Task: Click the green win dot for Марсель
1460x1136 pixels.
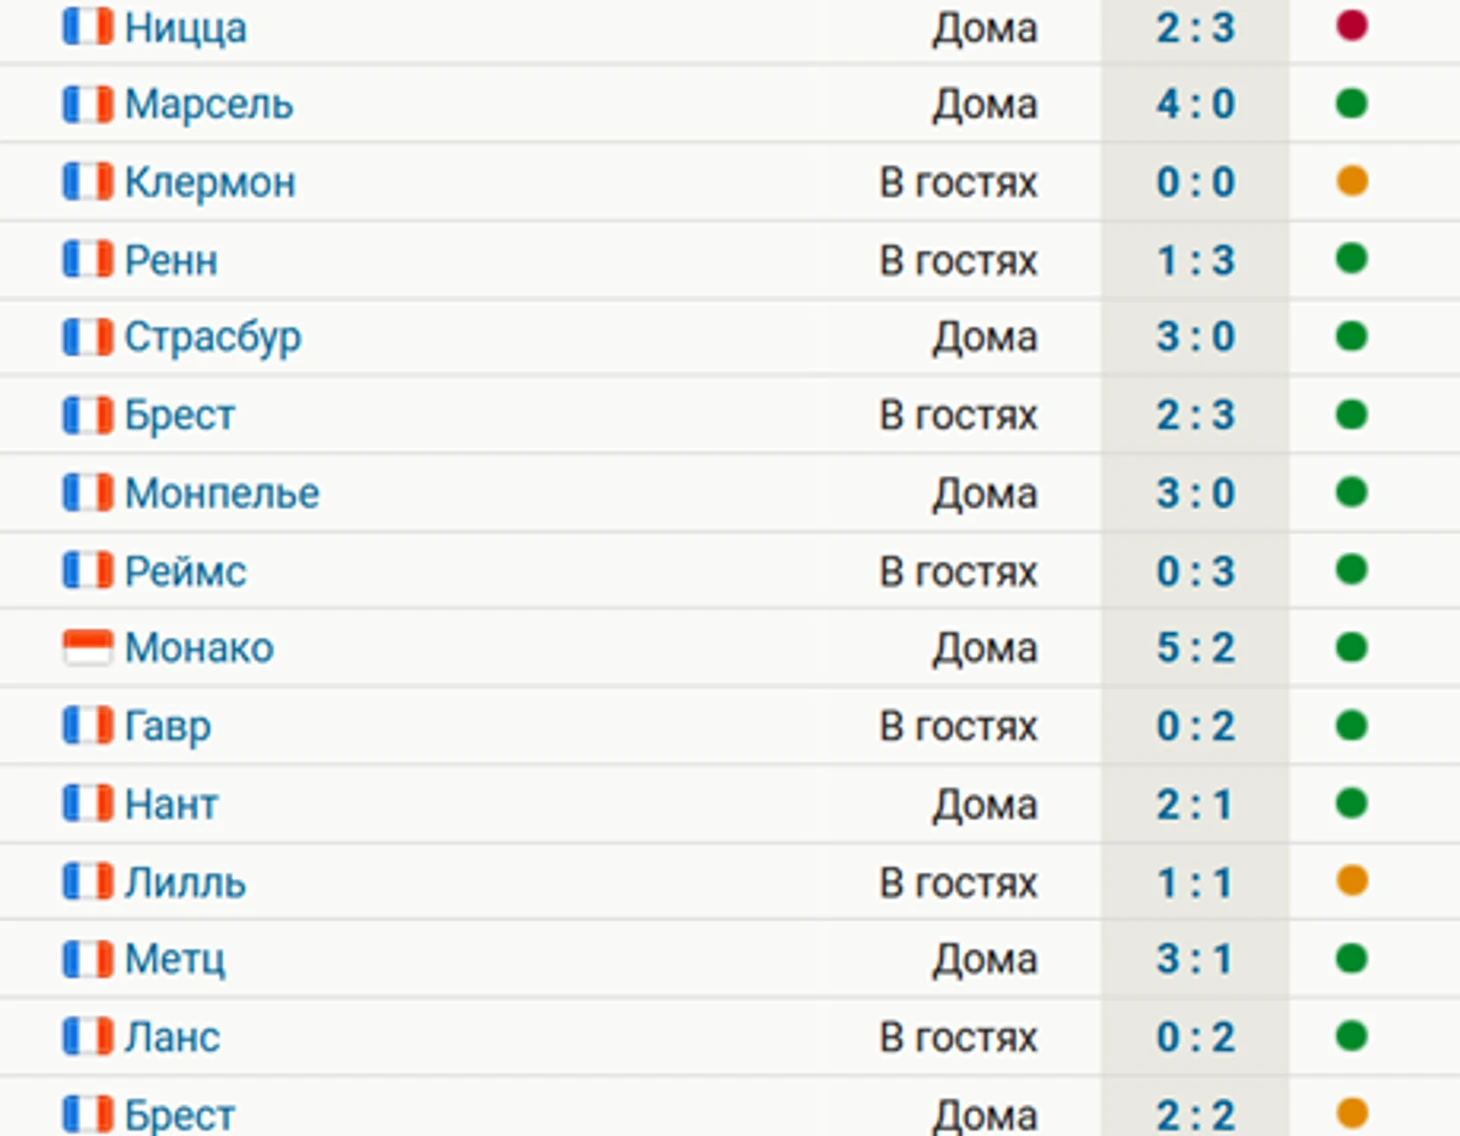Action: pyautogui.click(x=1351, y=103)
